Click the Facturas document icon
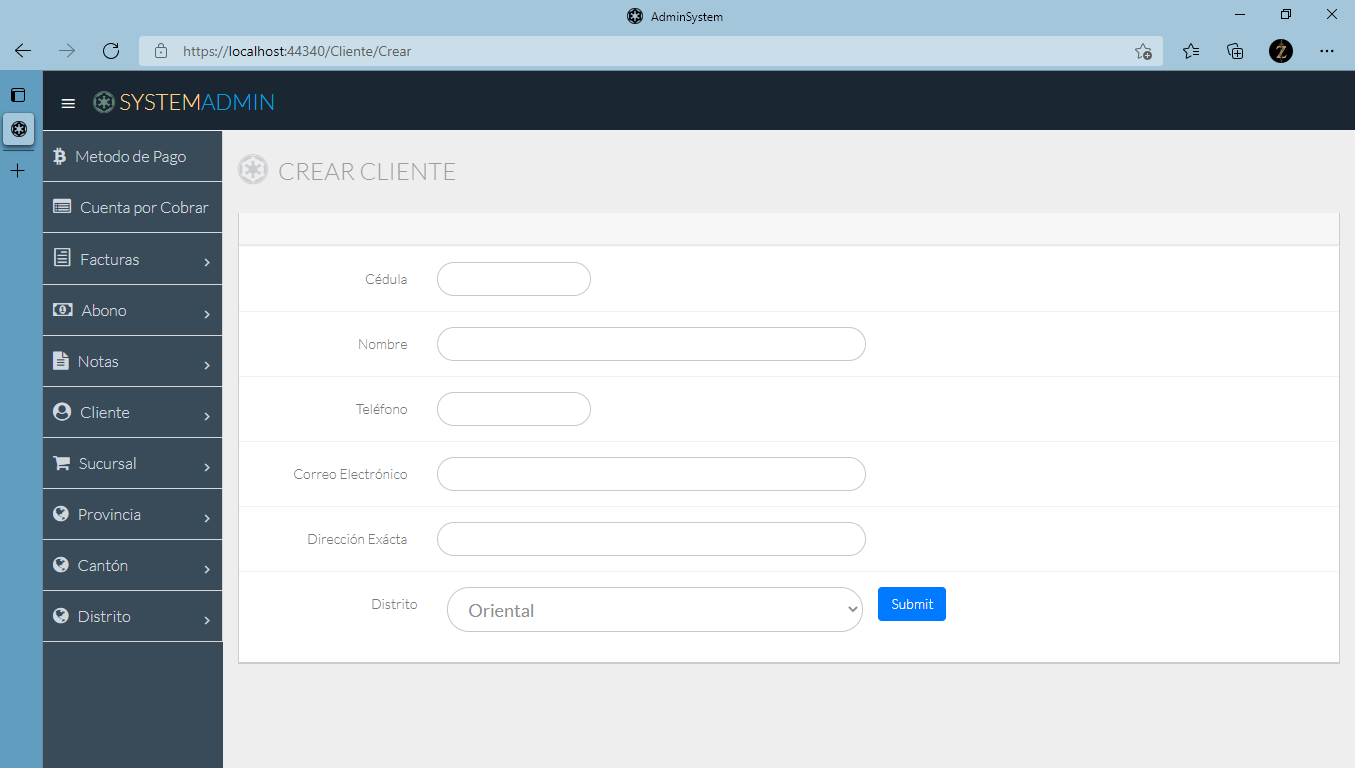1355x768 pixels. tap(62, 258)
